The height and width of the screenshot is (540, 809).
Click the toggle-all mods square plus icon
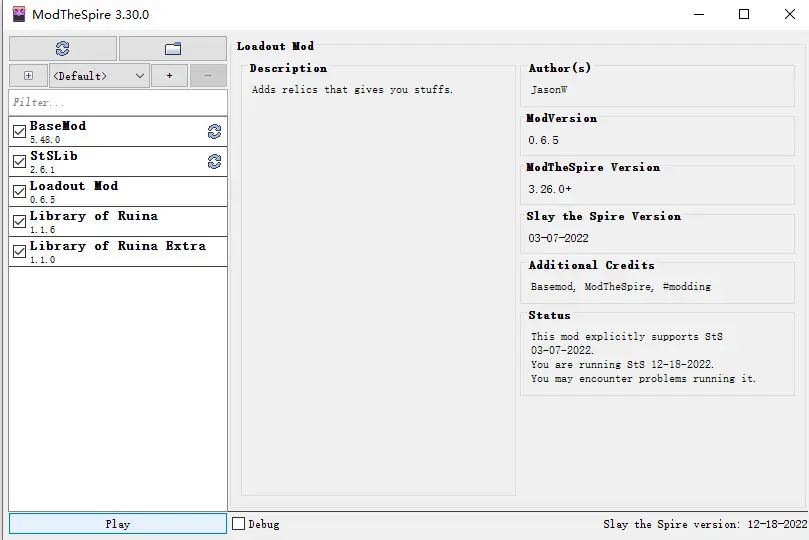[28, 76]
